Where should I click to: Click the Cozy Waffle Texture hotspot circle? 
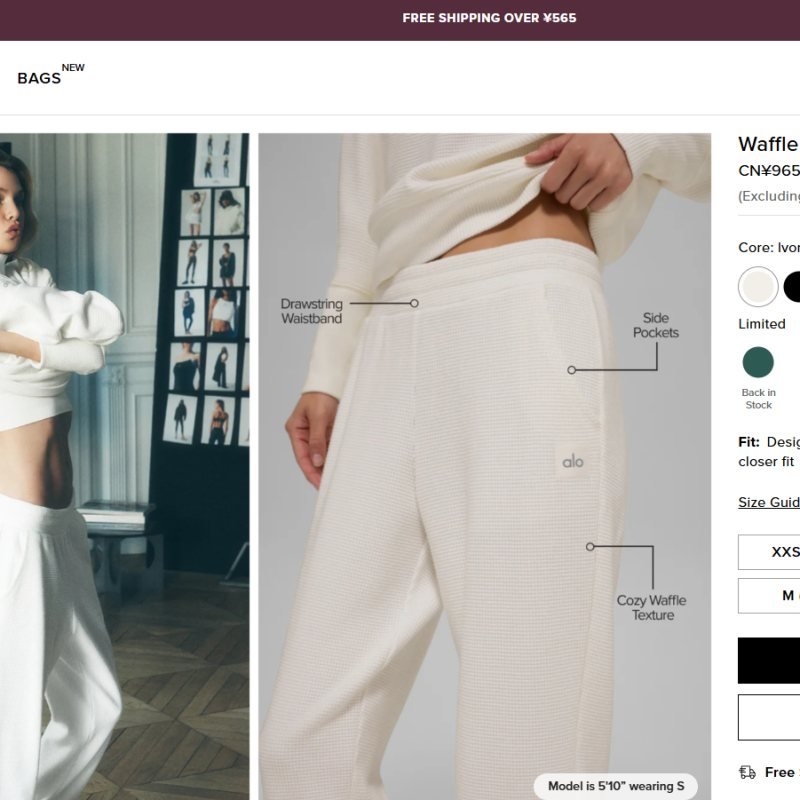pyautogui.click(x=590, y=547)
